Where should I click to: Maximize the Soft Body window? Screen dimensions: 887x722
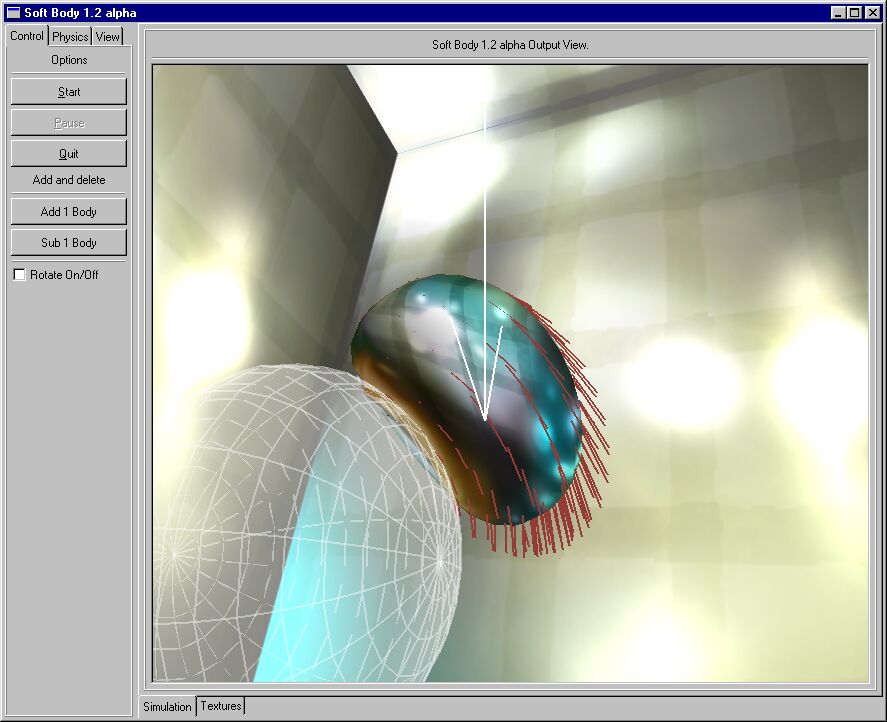[x=854, y=13]
